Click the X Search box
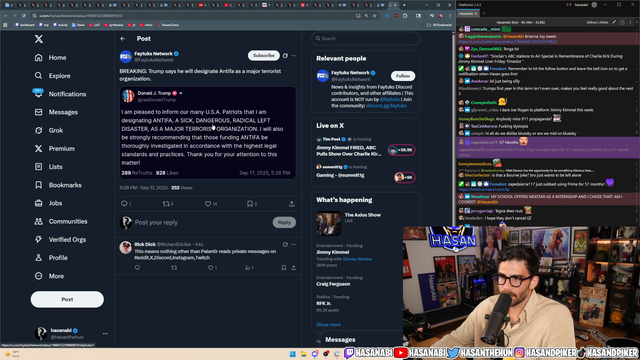 pos(366,38)
